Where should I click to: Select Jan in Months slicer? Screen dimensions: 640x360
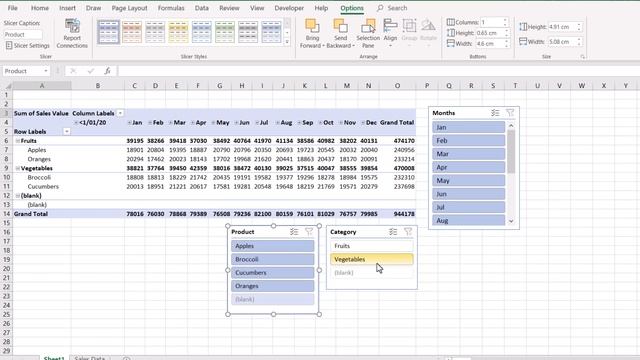(x=469, y=127)
